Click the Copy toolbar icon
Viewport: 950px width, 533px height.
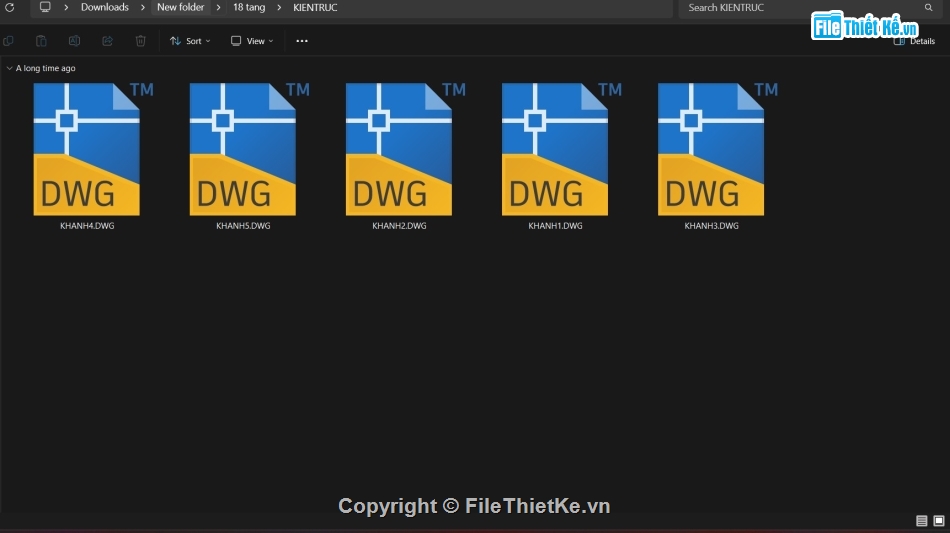pos(8,41)
